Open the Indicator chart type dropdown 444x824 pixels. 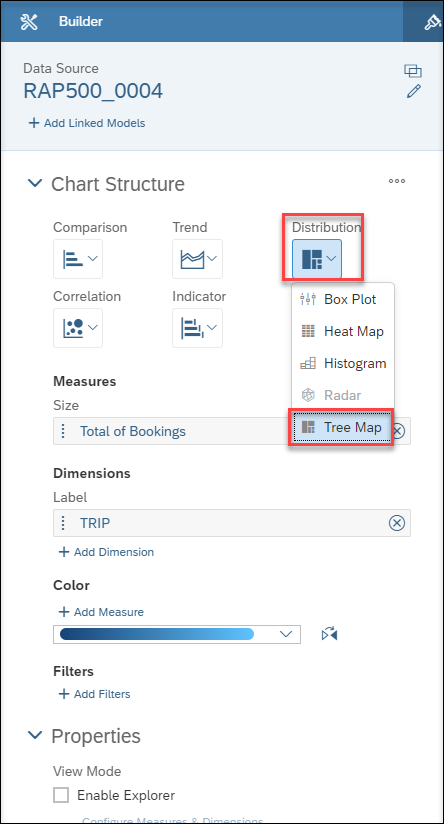tap(198, 328)
